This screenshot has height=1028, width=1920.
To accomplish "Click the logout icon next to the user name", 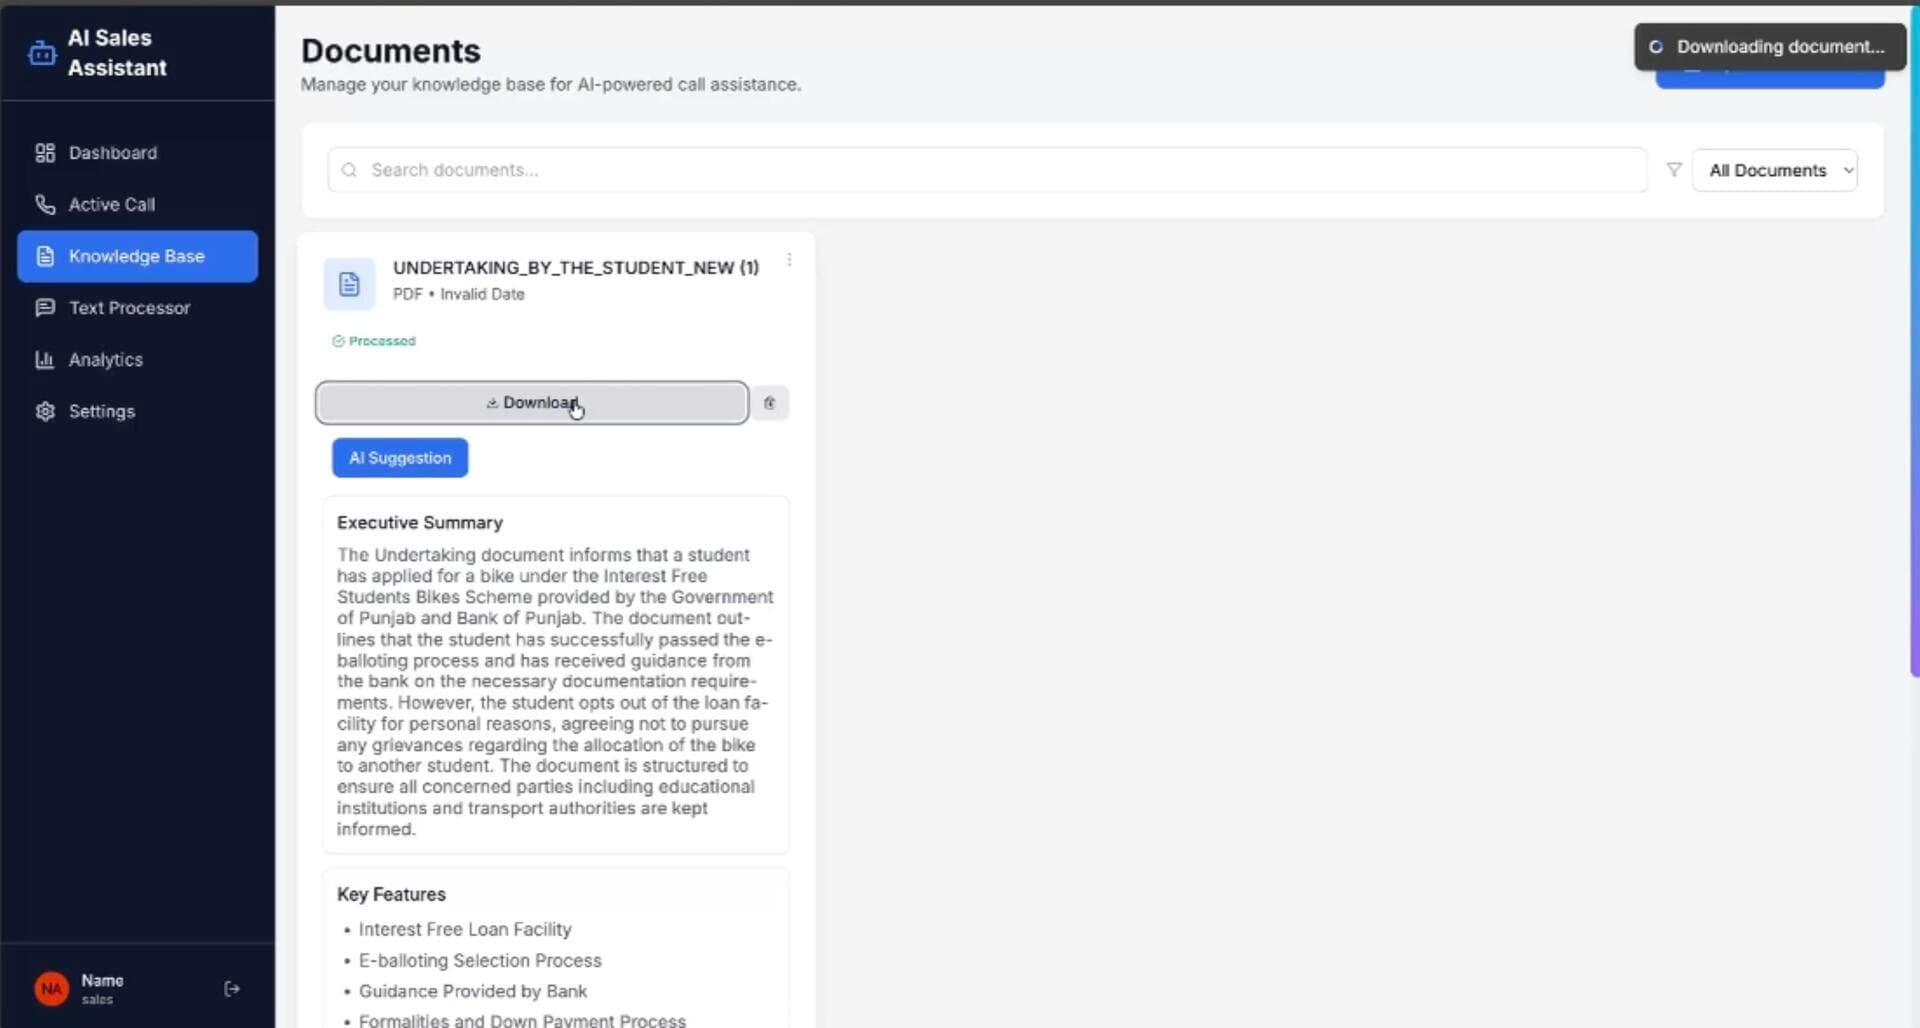I will click(x=231, y=988).
